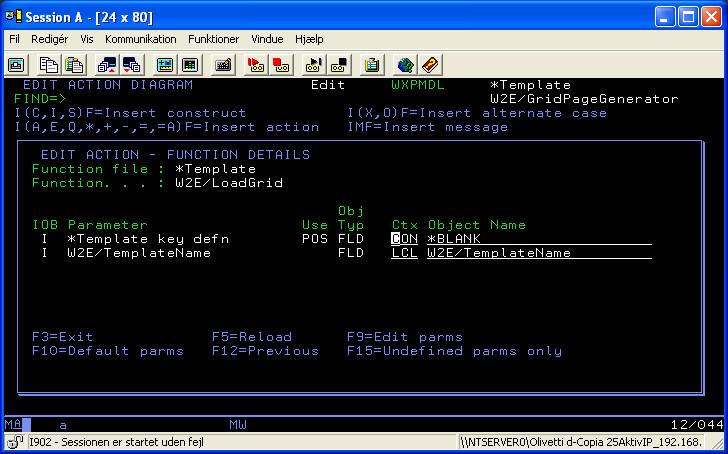Click 'I(C,I,S)F=Insert construct' hint text
The width and height of the screenshot is (728, 454).
pos(130,113)
